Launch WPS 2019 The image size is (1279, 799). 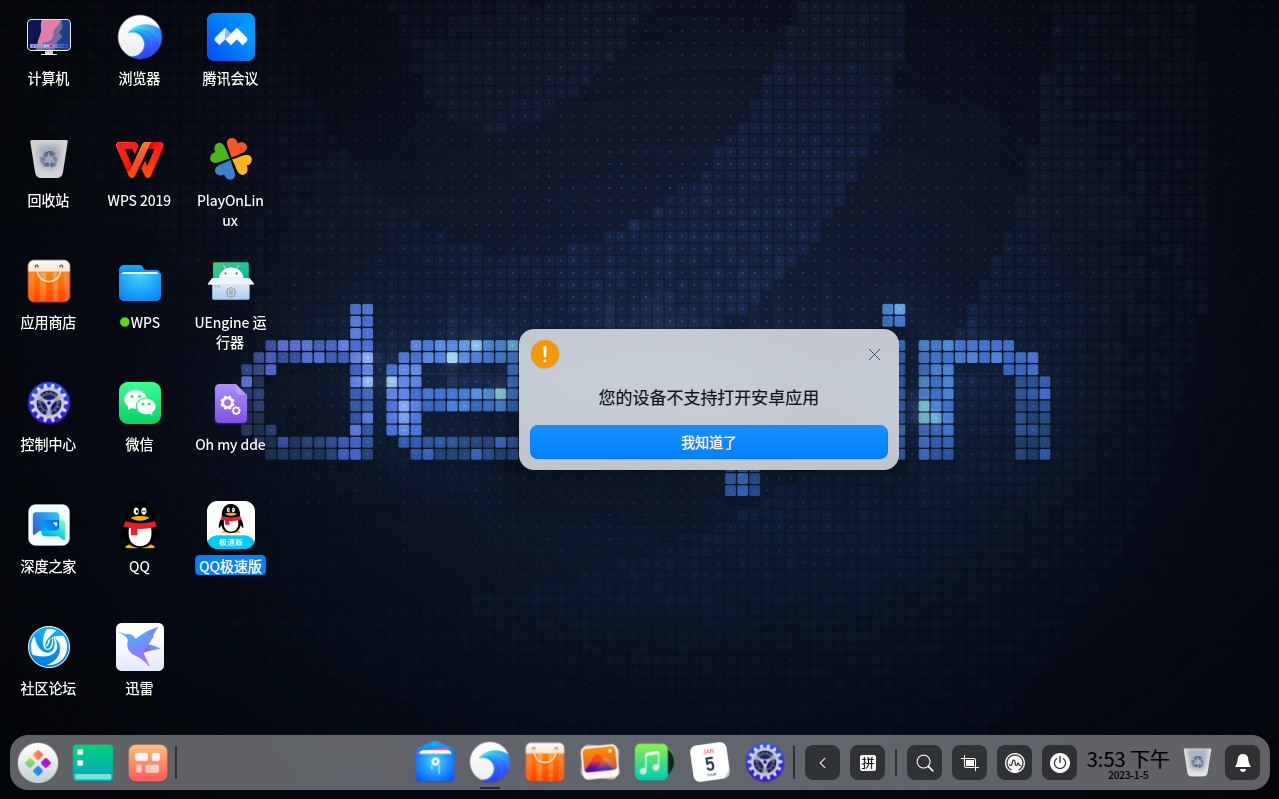coord(139,159)
